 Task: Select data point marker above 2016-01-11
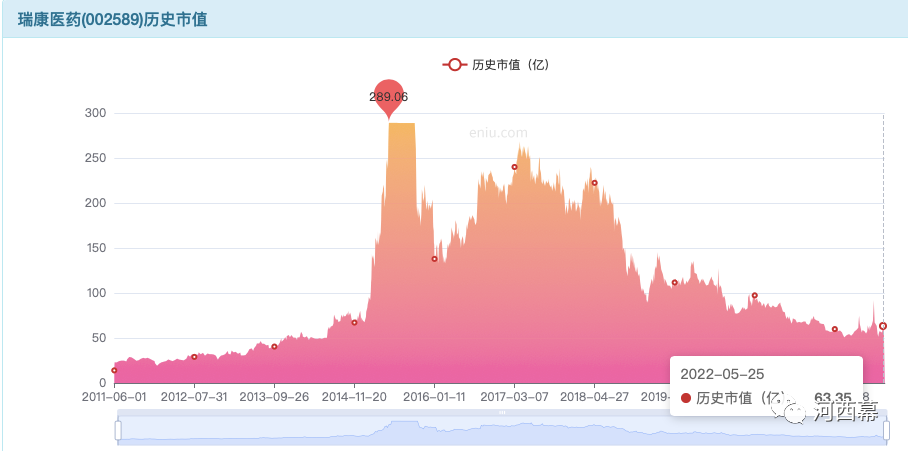(x=434, y=259)
